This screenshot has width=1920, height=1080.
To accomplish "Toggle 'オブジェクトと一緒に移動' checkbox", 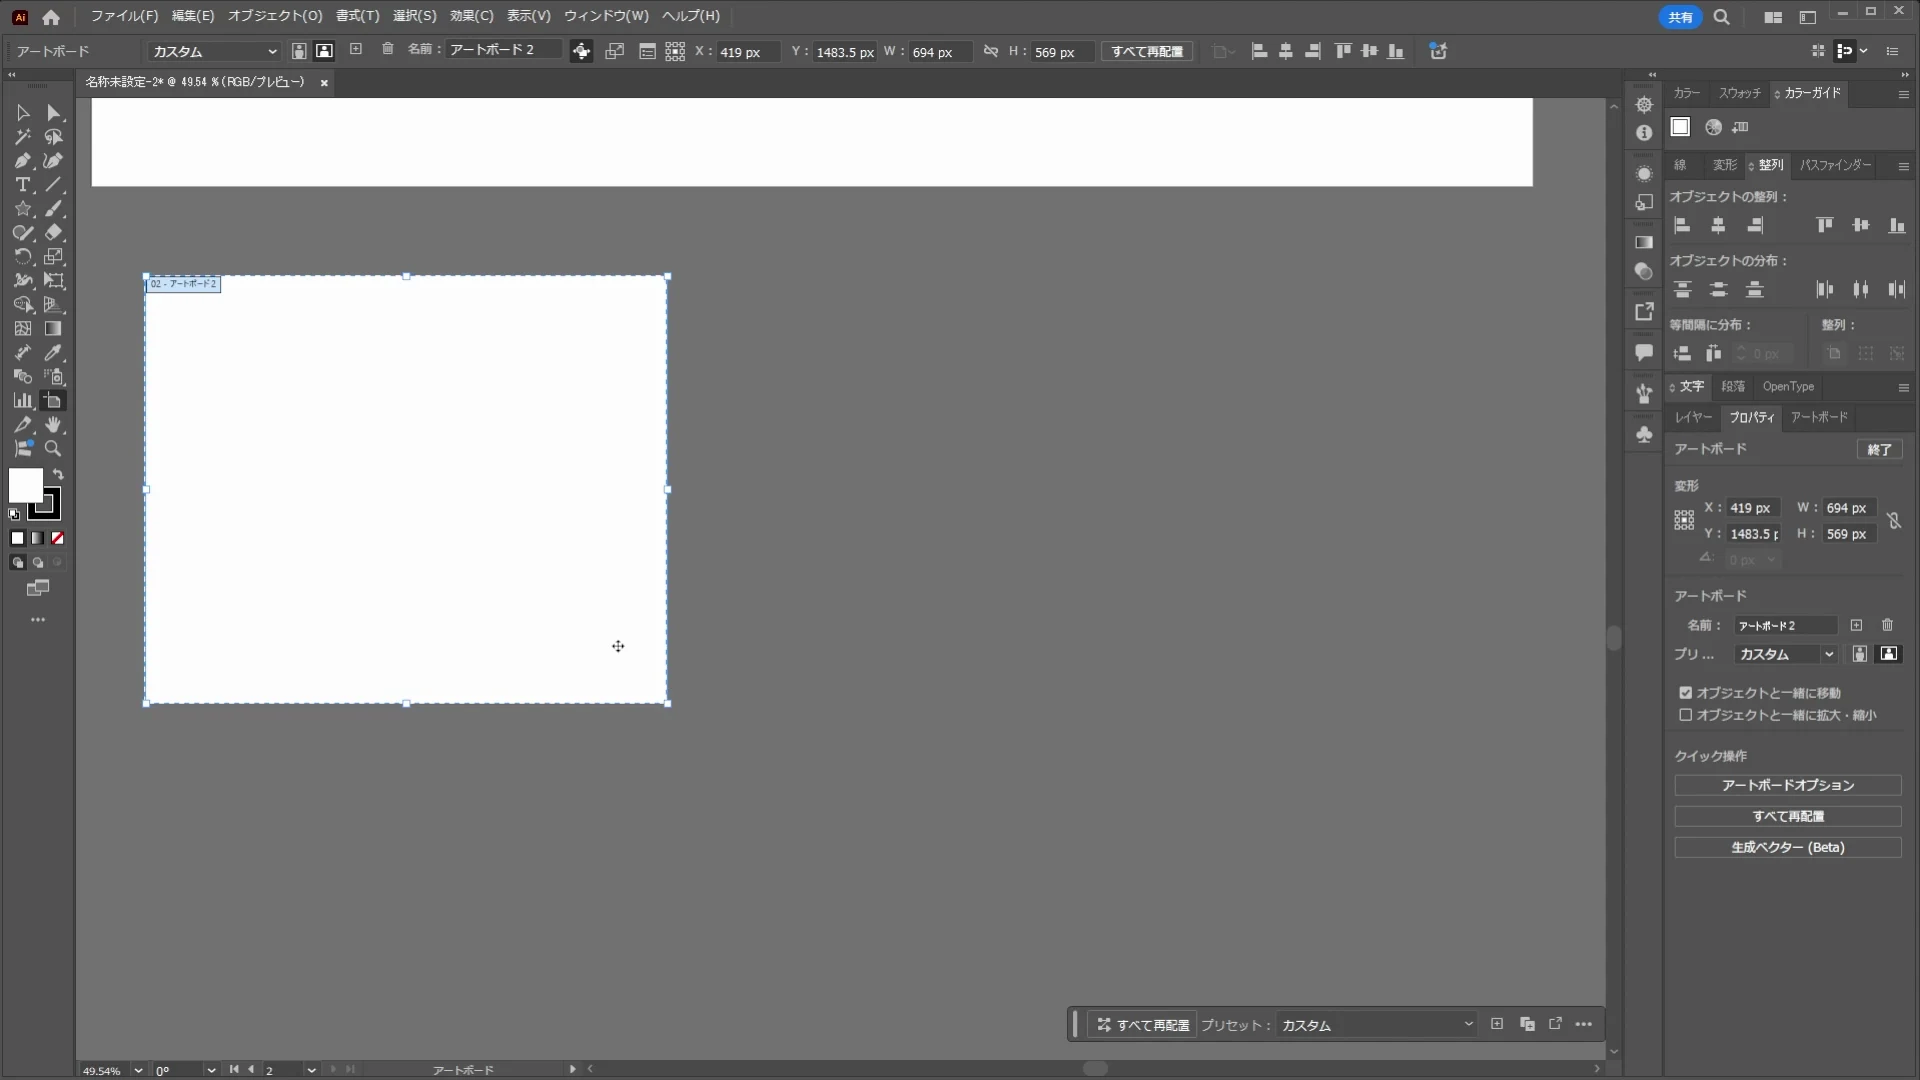I will point(1686,693).
